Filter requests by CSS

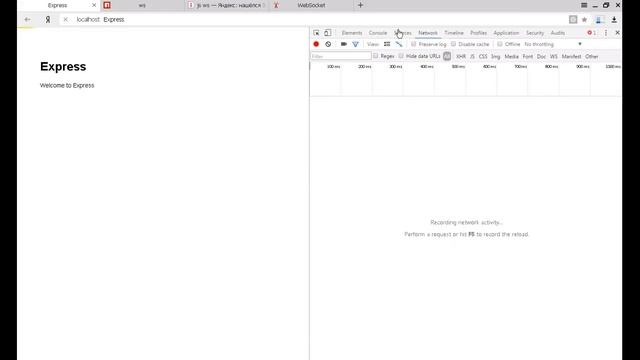483,56
